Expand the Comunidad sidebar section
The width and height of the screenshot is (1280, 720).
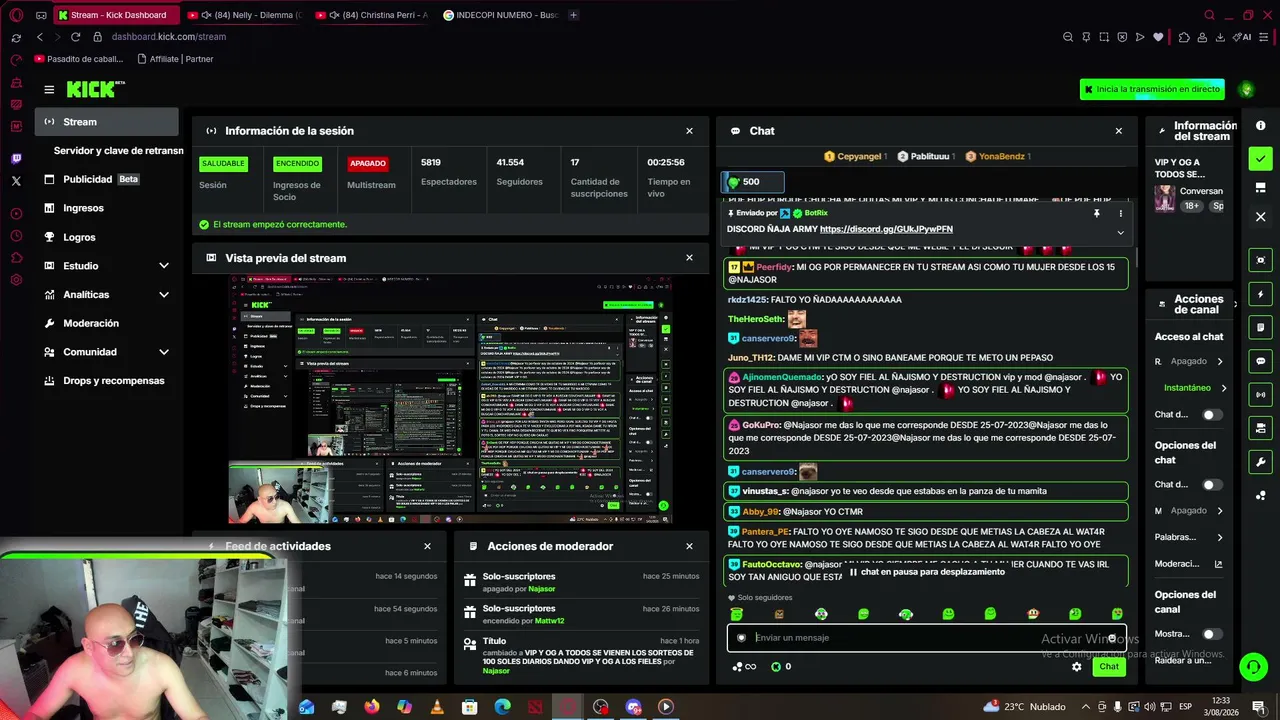pos(164,352)
